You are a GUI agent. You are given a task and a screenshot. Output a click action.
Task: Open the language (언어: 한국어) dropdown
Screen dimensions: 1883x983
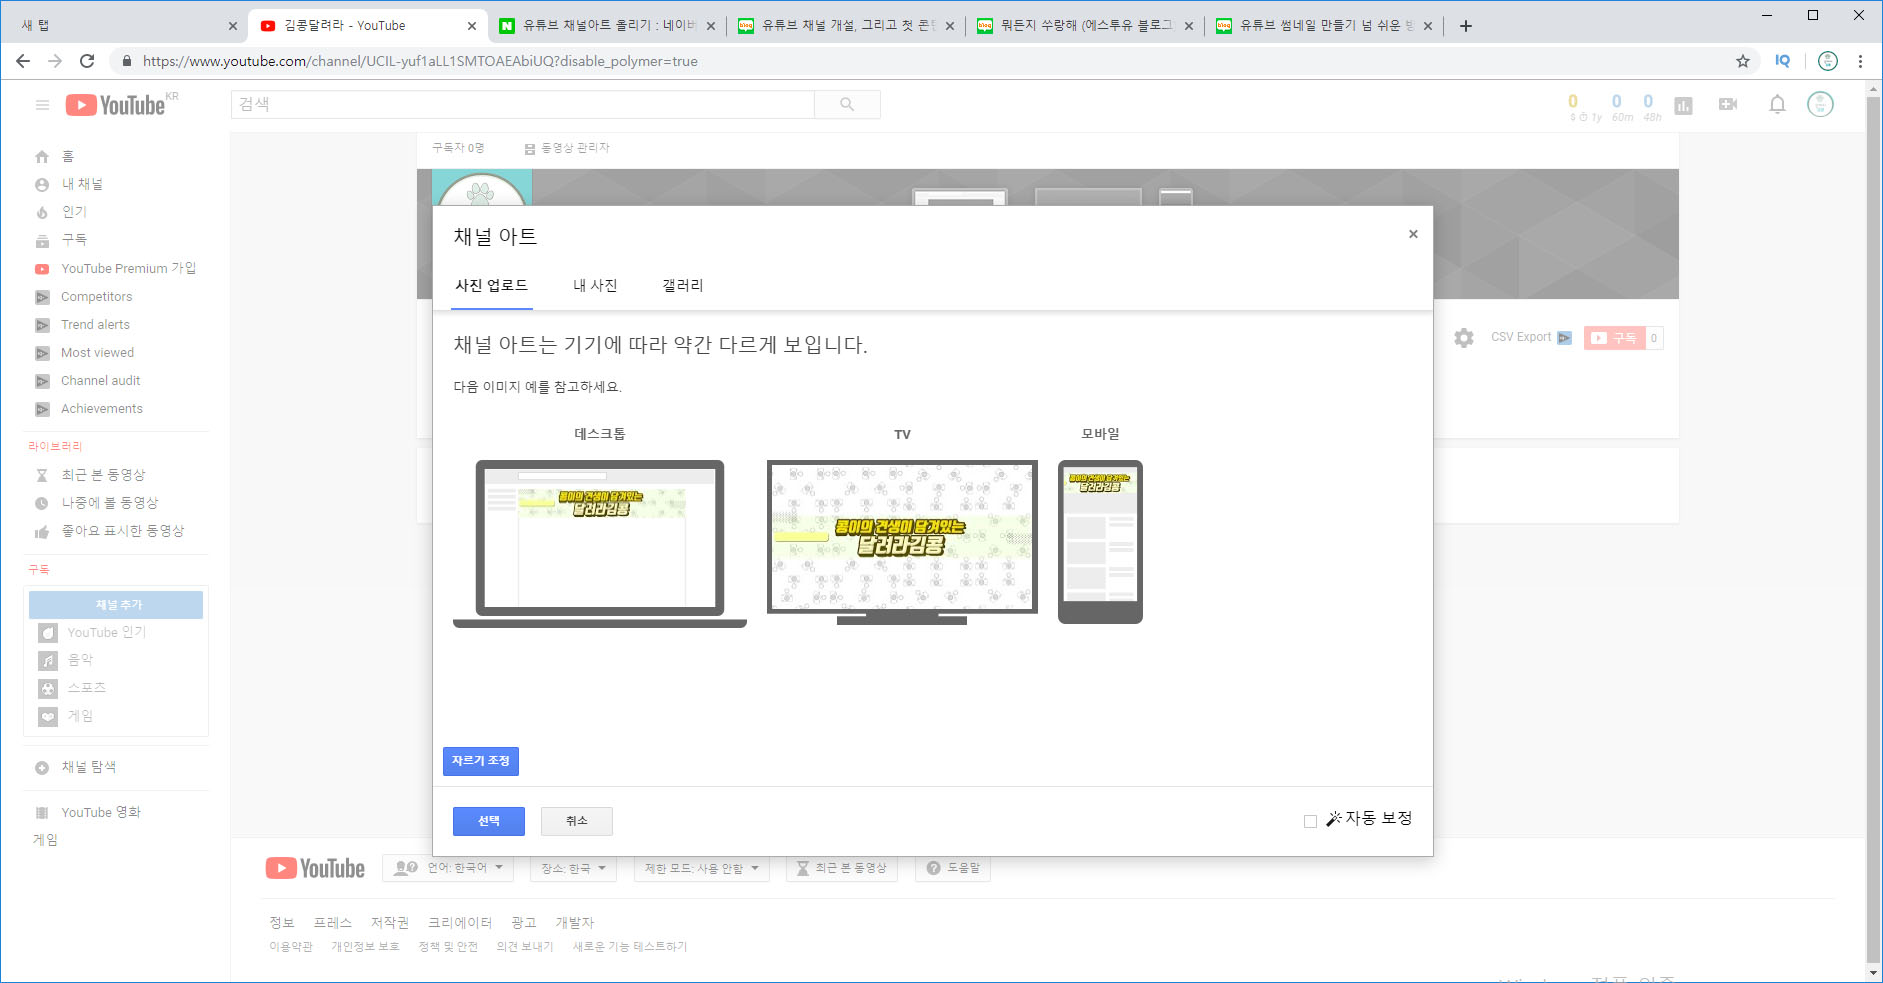click(x=448, y=868)
